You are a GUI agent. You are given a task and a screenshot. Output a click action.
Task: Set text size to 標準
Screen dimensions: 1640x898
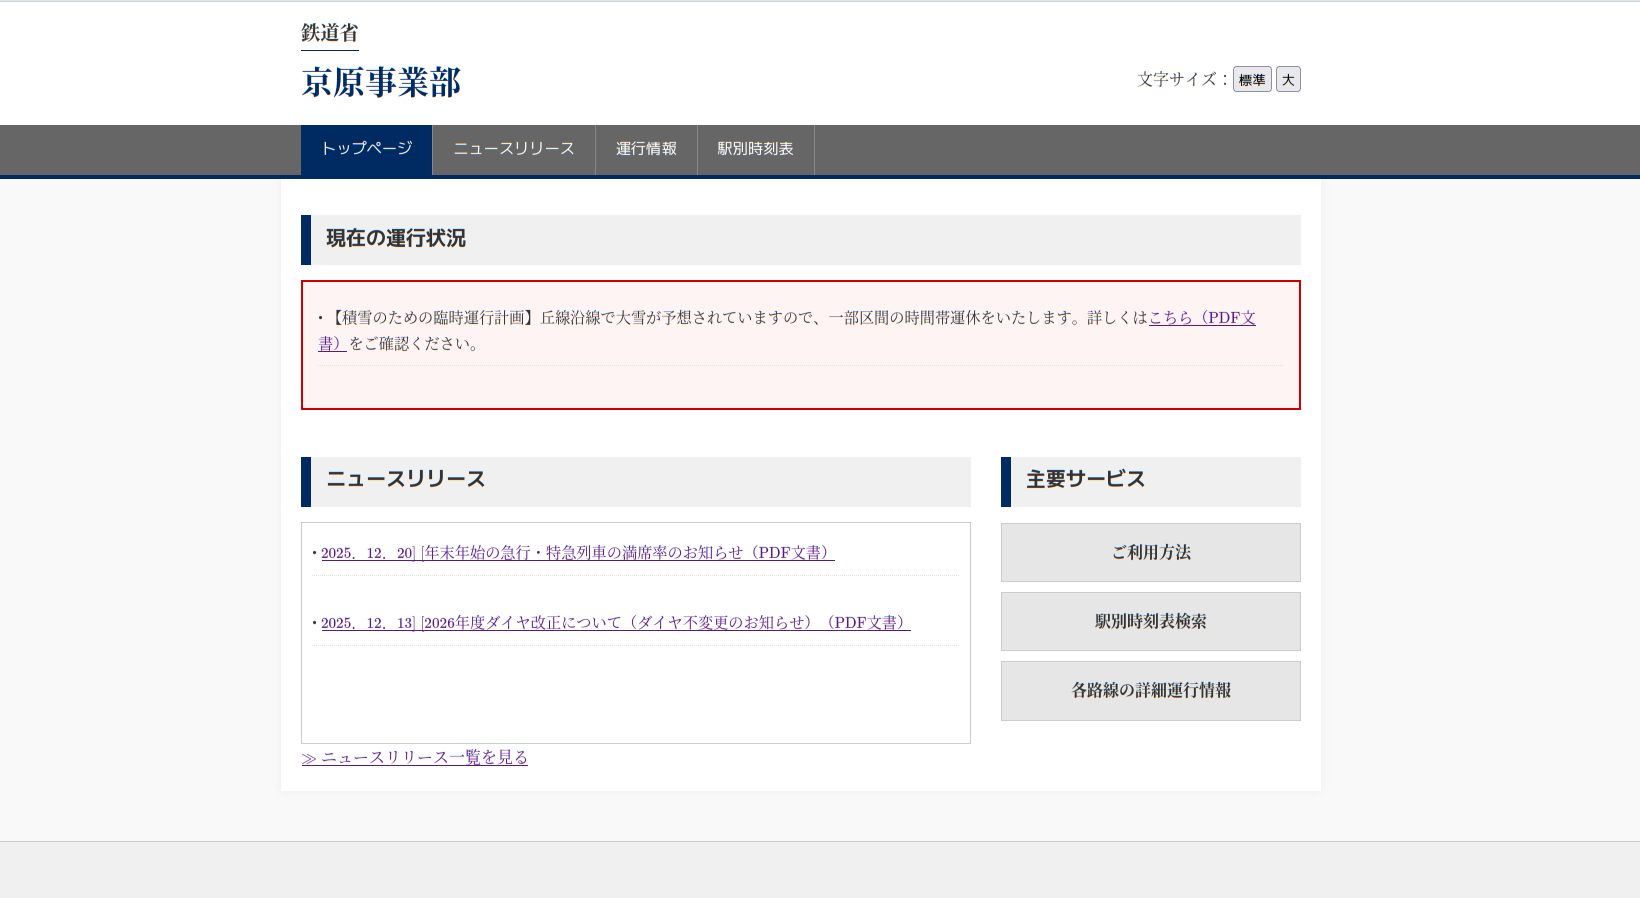tap(1251, 80)
